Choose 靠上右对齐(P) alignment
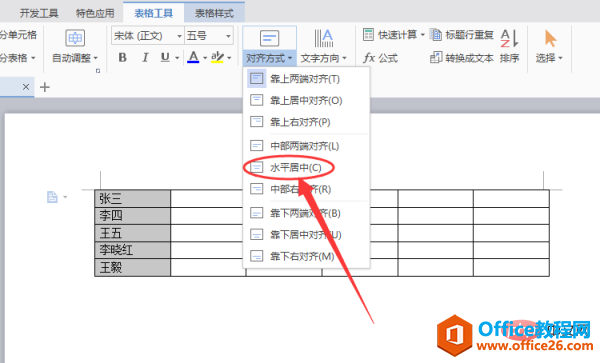600x363 pixels. [306, 122]
